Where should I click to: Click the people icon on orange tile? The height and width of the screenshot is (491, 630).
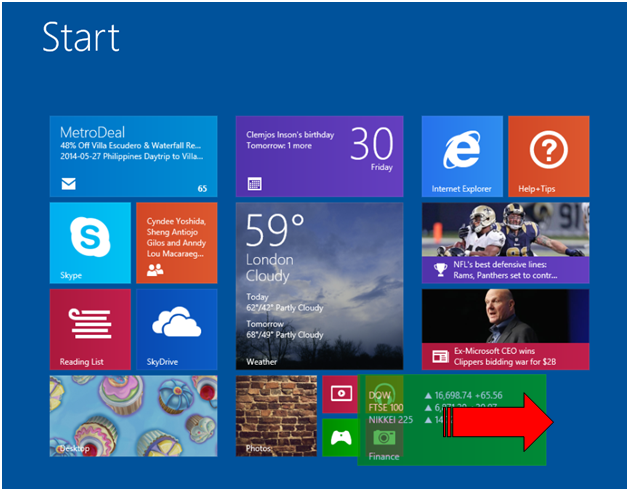[155, 270]
